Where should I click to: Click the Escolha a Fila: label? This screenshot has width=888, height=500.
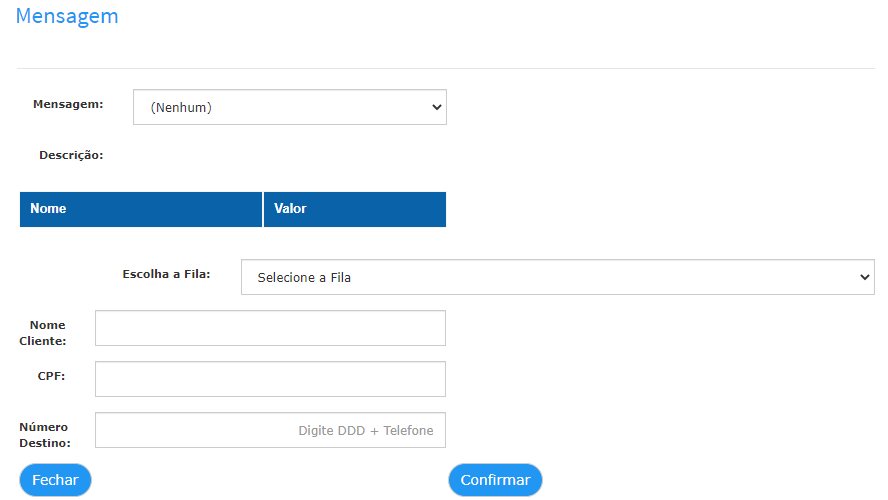[x=166, y=274]
